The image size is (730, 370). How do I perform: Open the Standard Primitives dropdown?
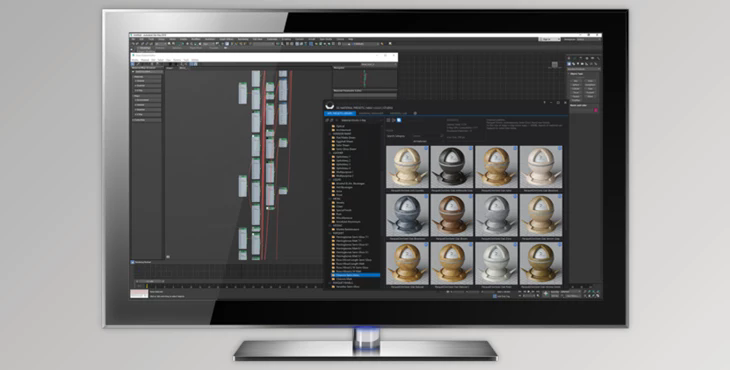tap(584, 69)
